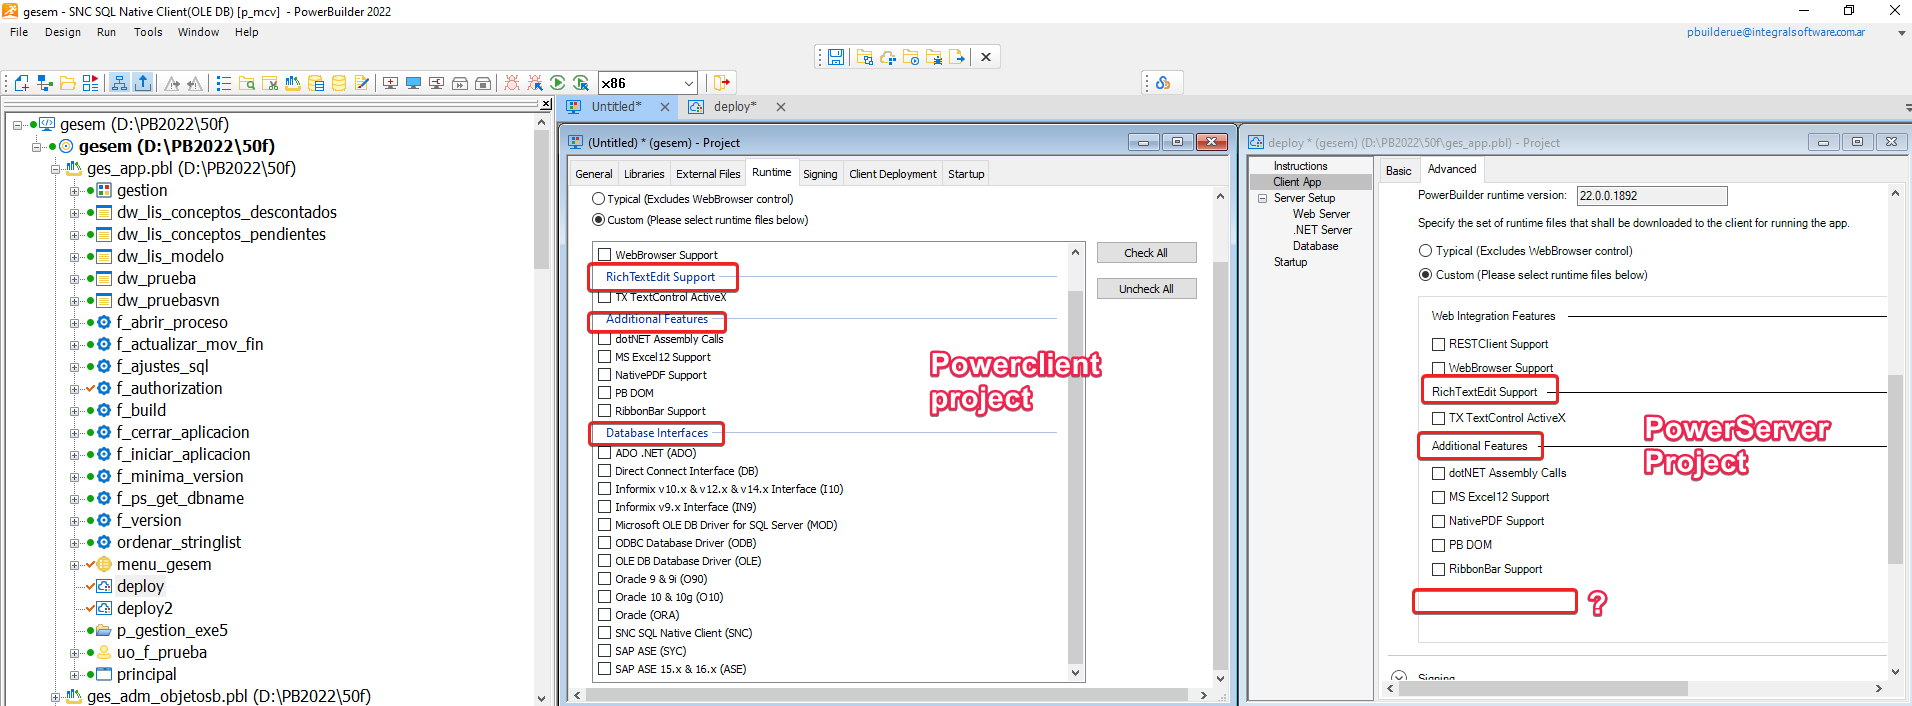Enable the NativePDF Support checkbox in PowerClient project

coord(604,375)
